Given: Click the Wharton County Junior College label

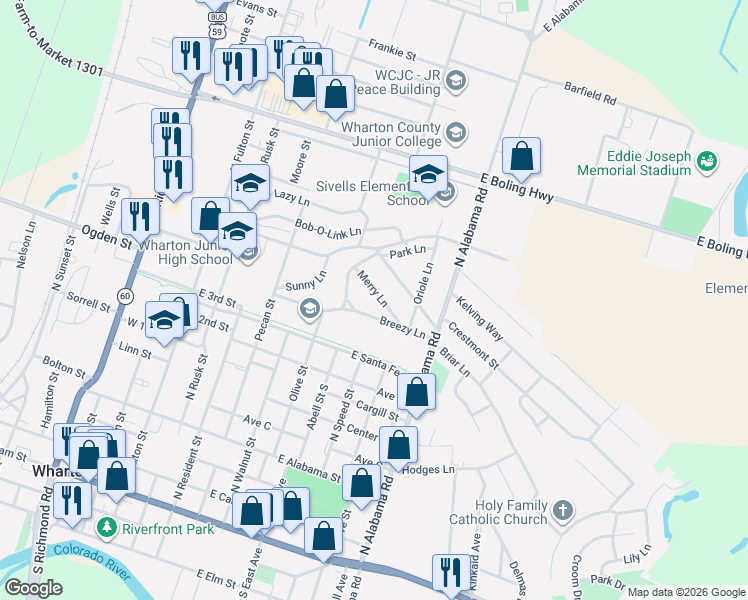Looking at the screenshot, I should pyautogui.click(x=391, y=134).
